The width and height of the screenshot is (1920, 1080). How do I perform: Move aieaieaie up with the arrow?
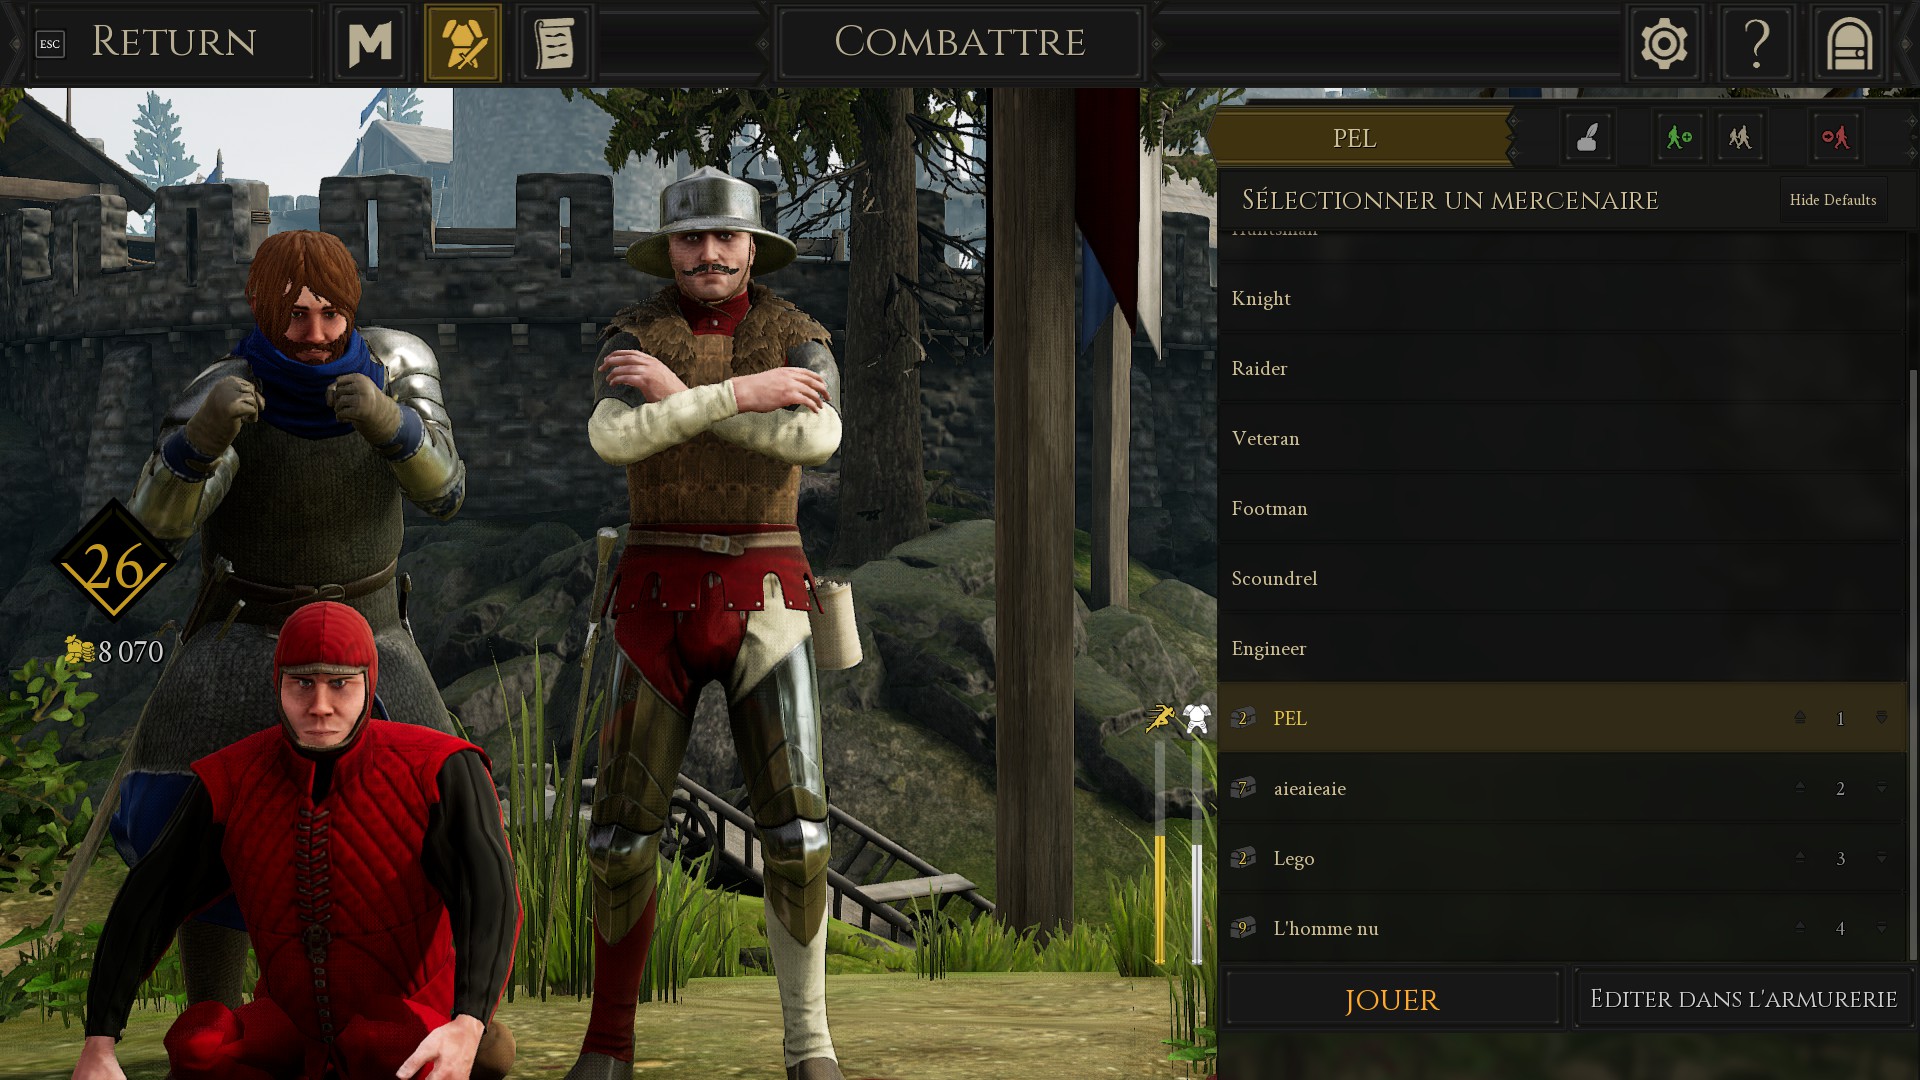pyautogui.click(x=1800, y=787)
